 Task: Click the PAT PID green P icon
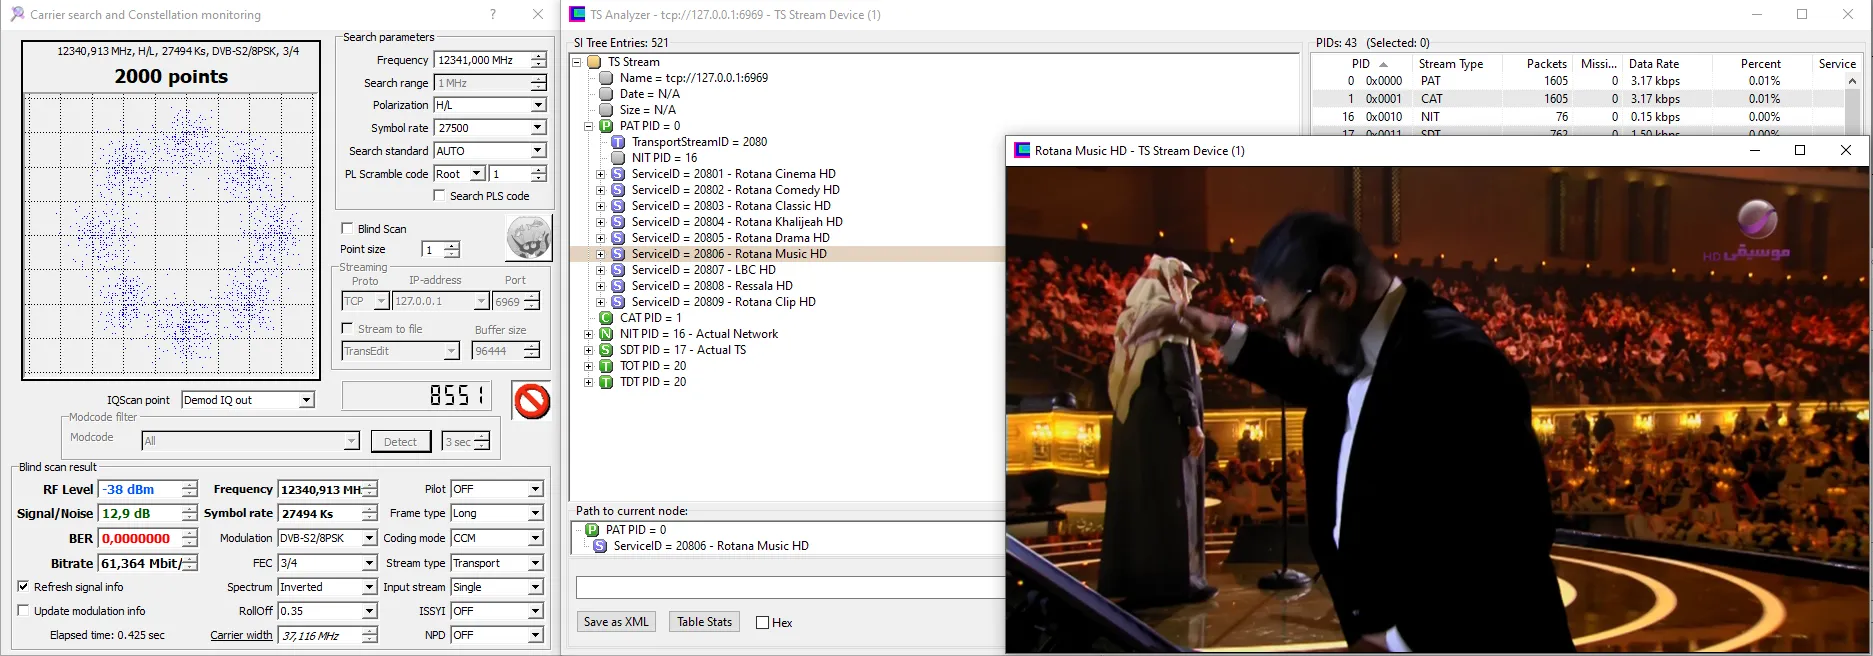(606, 126)
